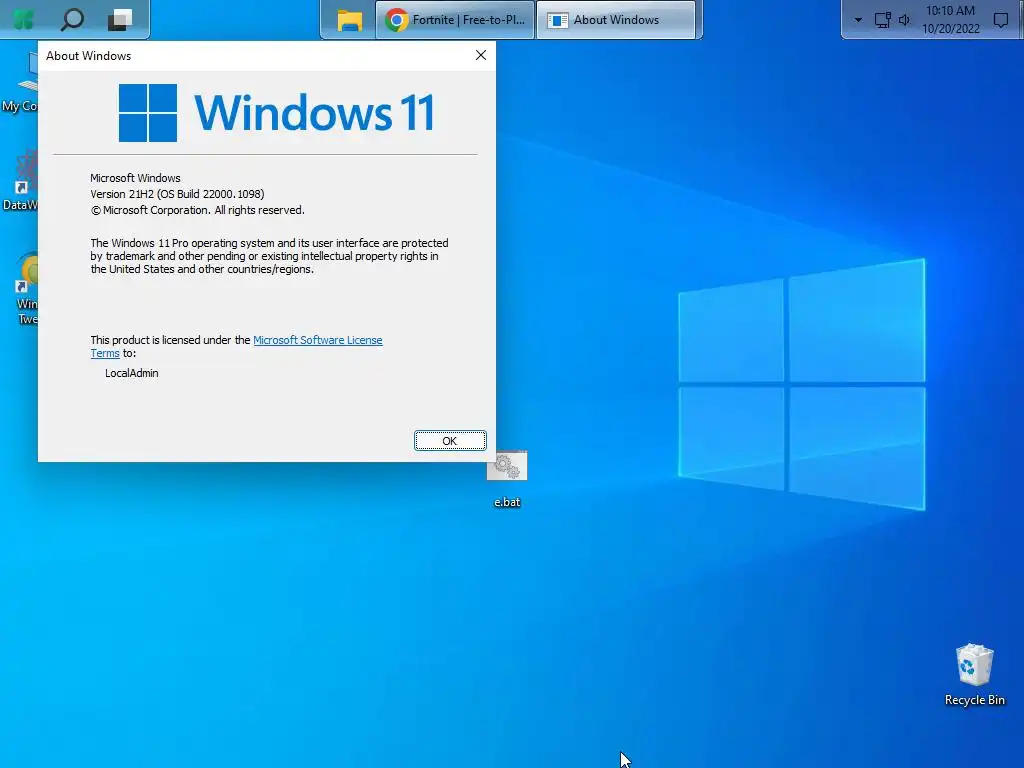Viewport: 1024px width, 768px height.
Task: Launch File Explorer from taskbar
Action: point(349,20)
